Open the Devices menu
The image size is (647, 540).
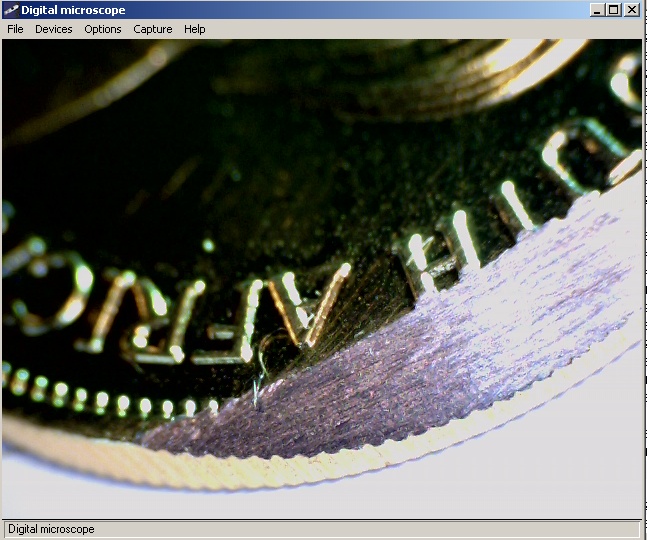(x=54, y=29)
